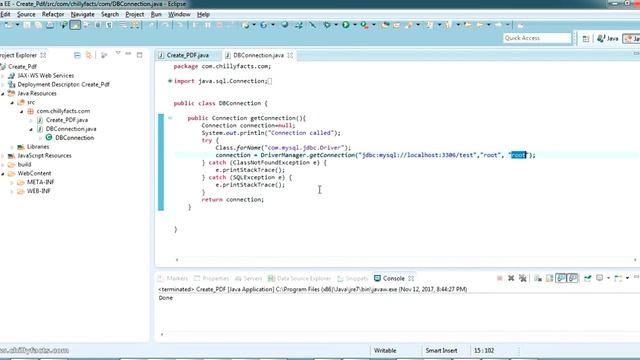
Task: Toggle Link with Editor in Project Explorer
Action: coord(89,55)
